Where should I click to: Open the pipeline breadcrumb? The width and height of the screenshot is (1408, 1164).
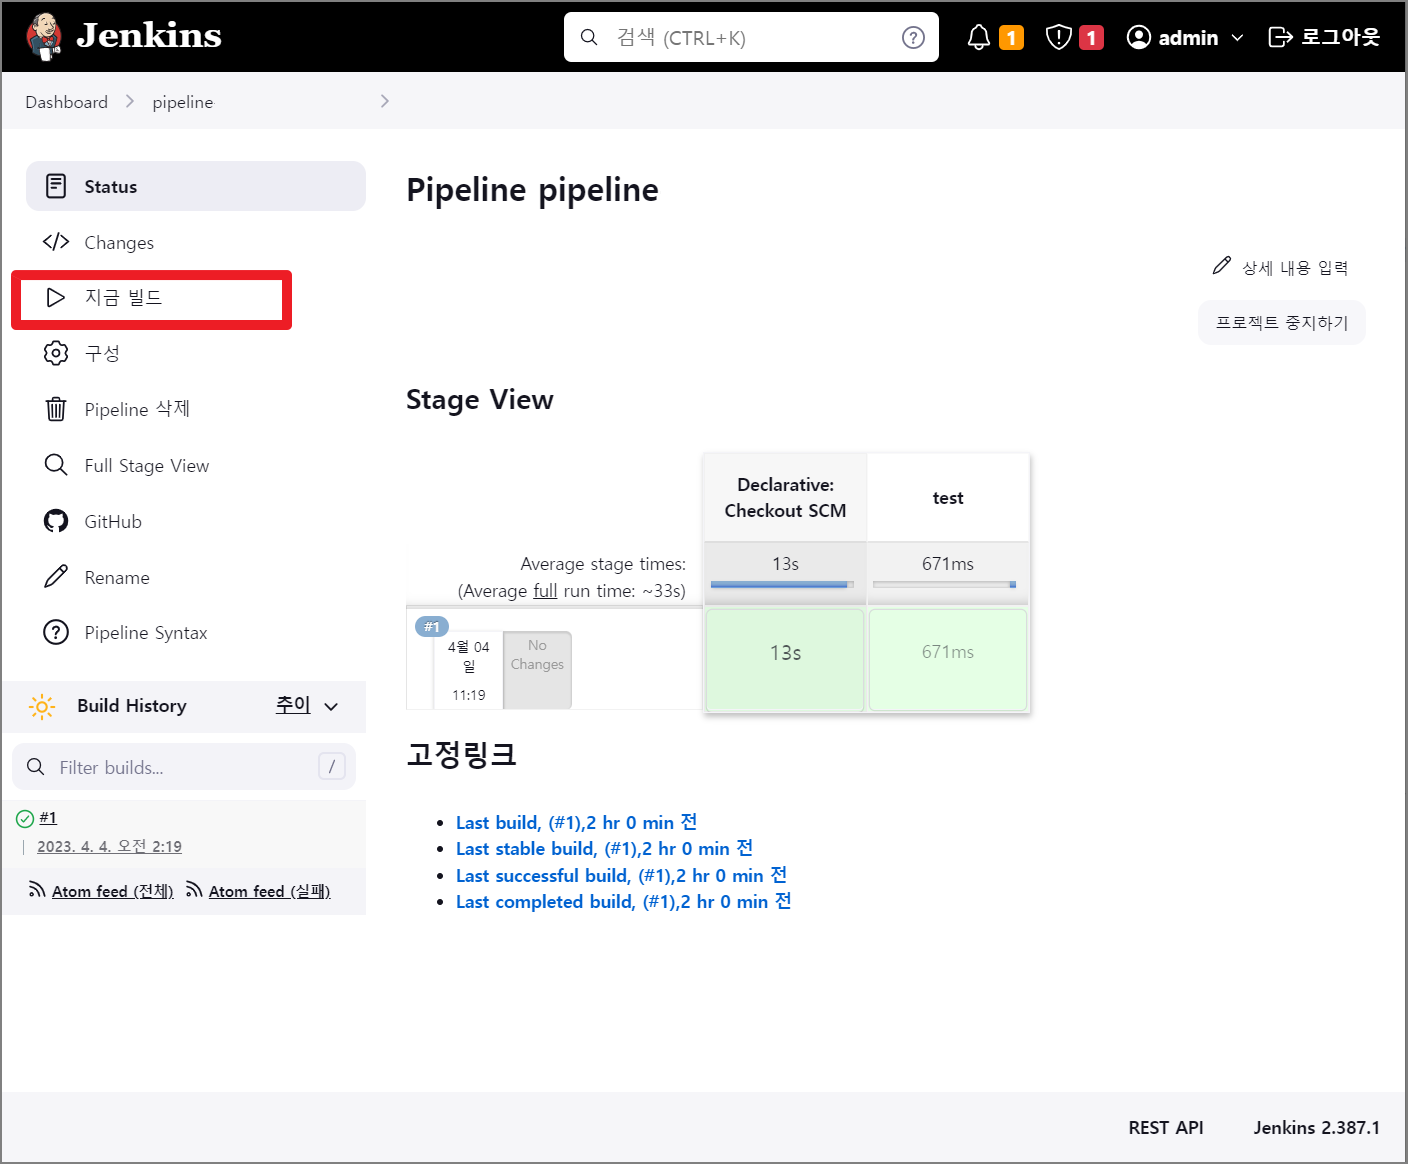click(x=183, y=102)
